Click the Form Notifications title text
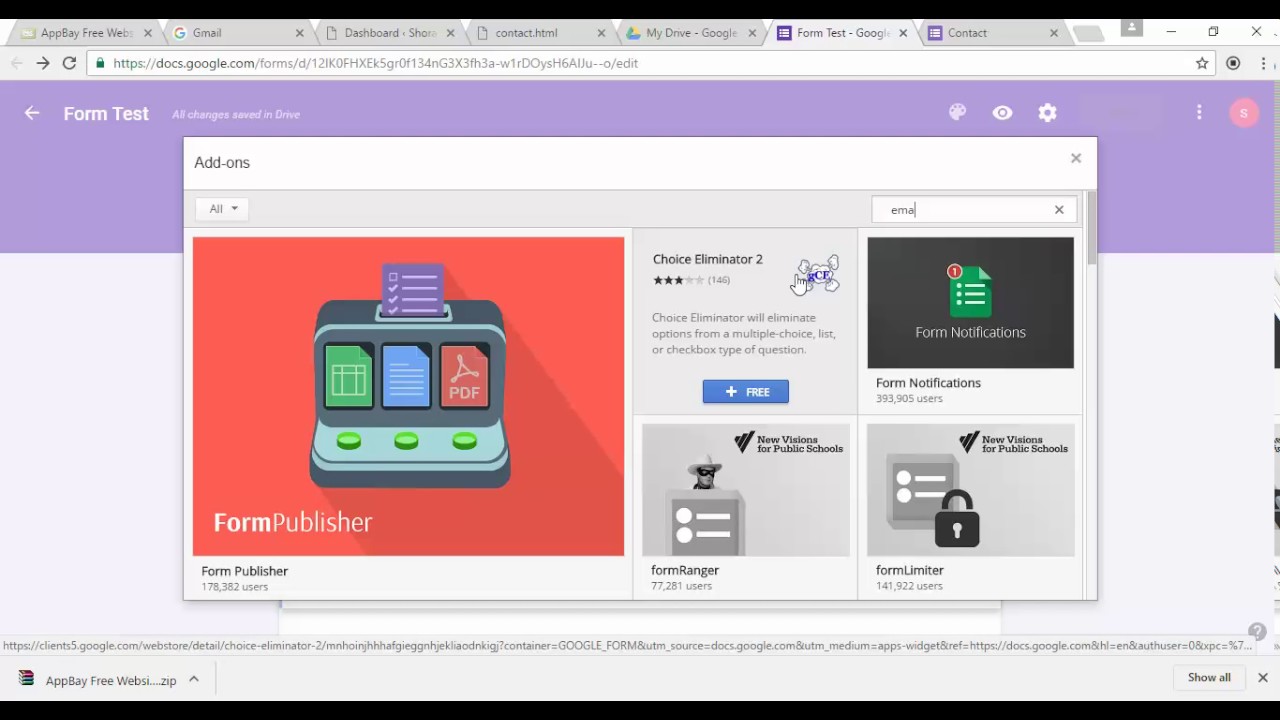Image resolution: width=1280 pixels, height=720 pixels. (x=928, y=383)
